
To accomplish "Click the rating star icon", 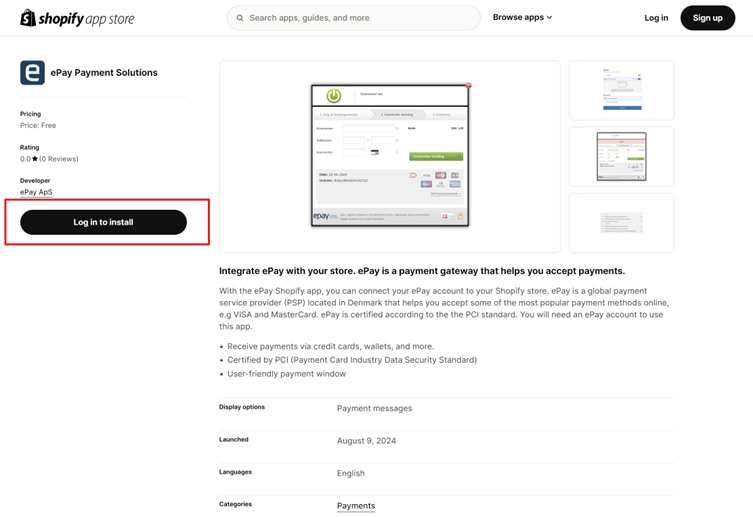I will [34, 159].
